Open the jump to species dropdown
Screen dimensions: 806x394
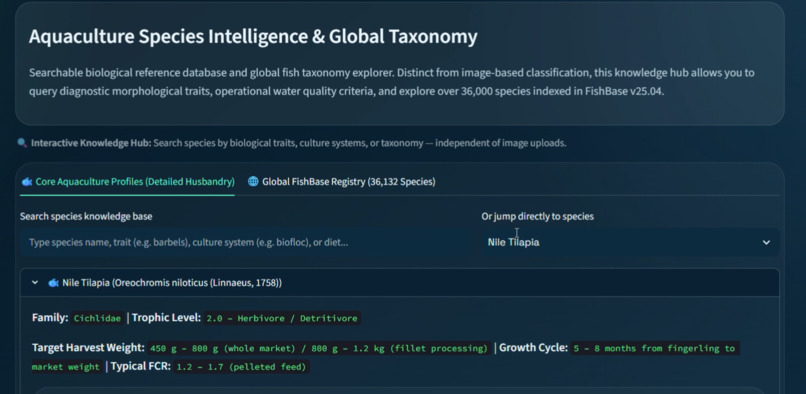(630, 242)
